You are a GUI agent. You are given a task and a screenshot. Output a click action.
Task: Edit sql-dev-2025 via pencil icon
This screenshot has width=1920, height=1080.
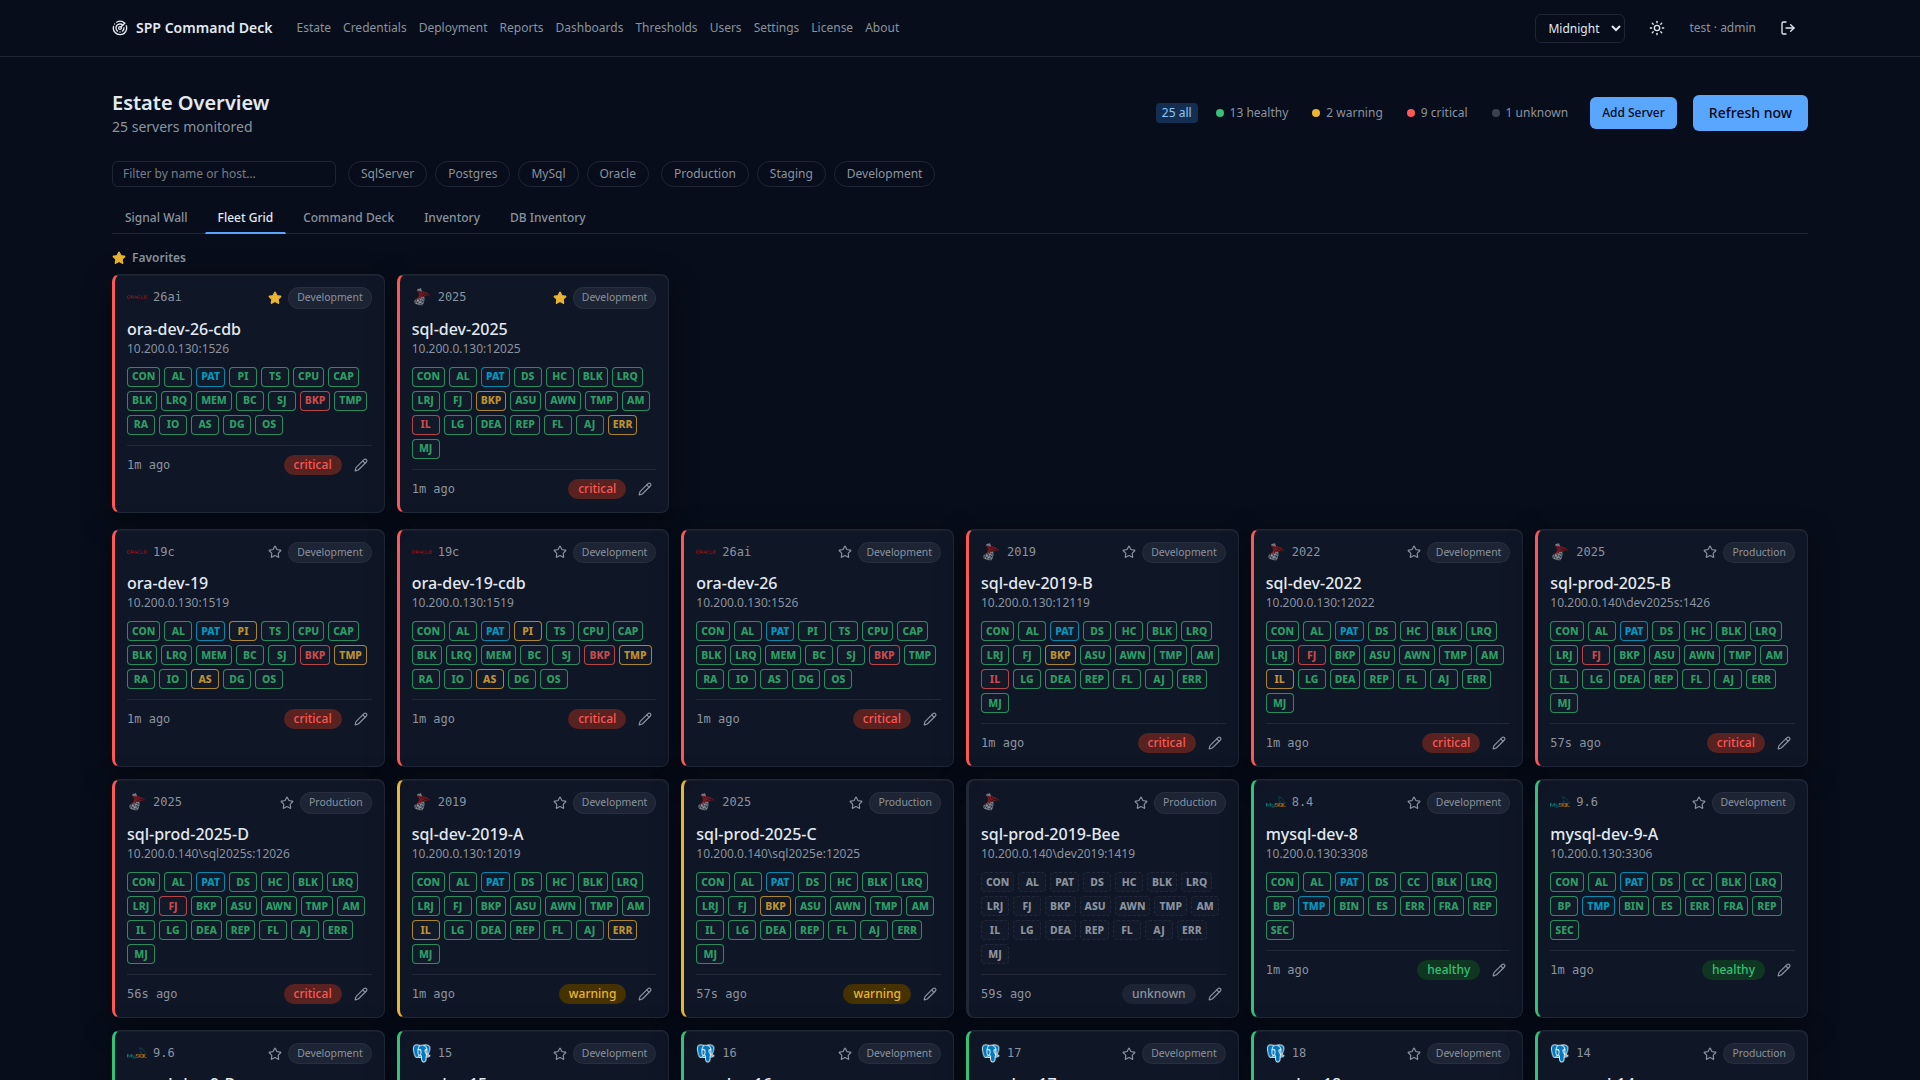tap(645, 489)
